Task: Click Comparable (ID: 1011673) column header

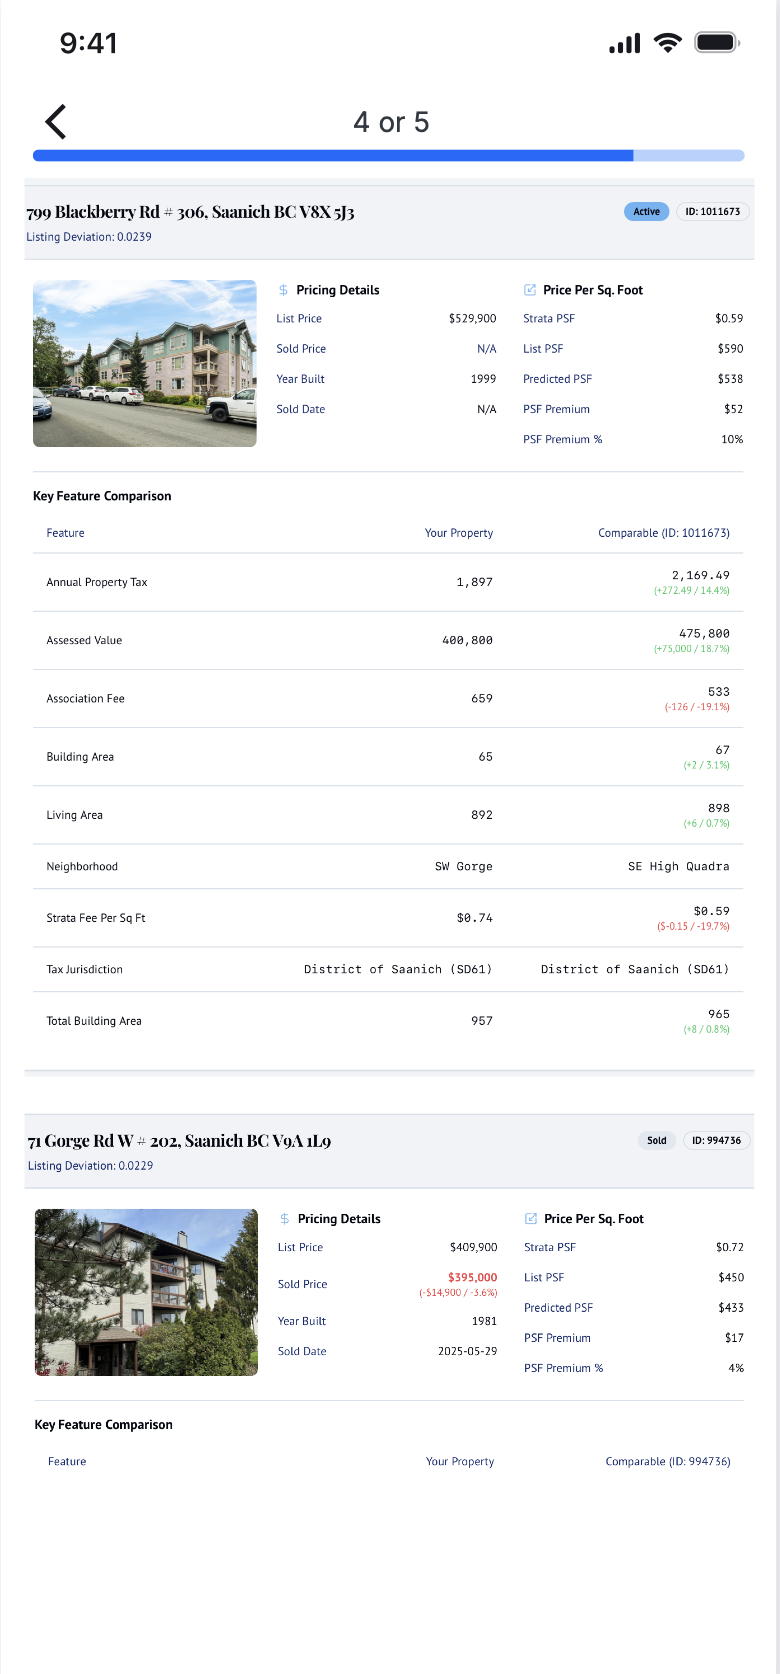Action: pyautogui.click(x=664, y=533)
